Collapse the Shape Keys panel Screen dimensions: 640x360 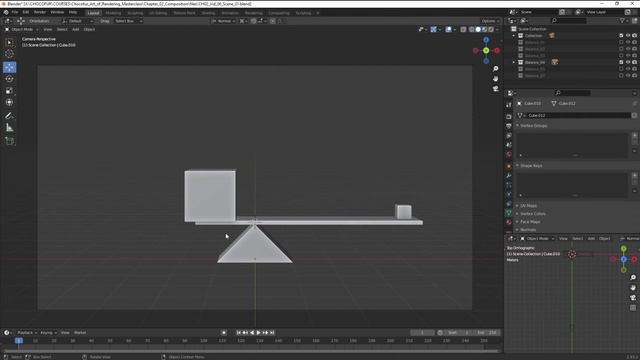point(531,166)
